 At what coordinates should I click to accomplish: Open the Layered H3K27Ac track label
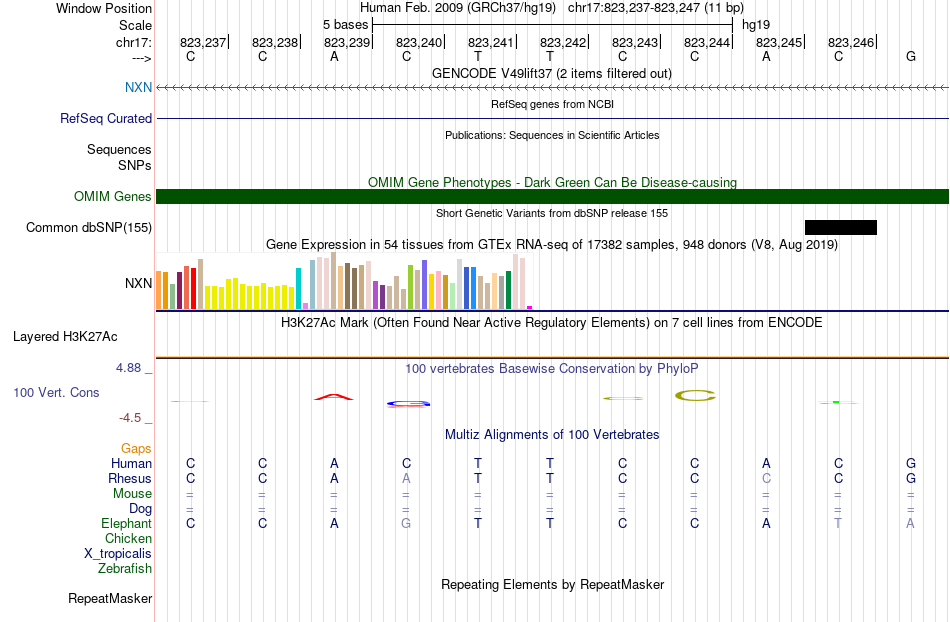coord(65,336)
